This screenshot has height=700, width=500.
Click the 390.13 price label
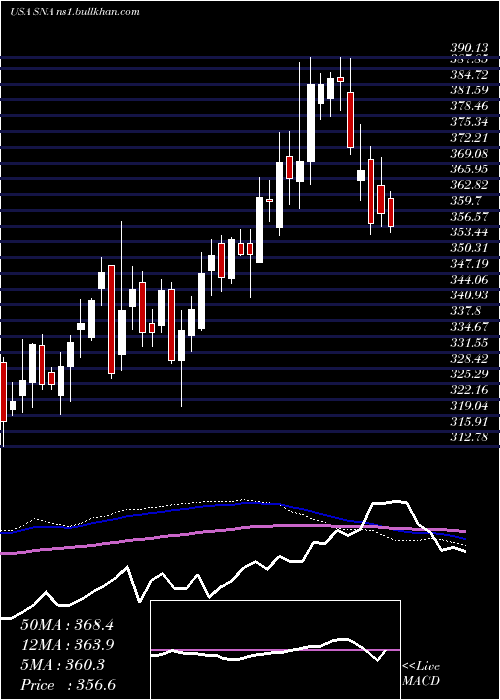tap(468, 47)
